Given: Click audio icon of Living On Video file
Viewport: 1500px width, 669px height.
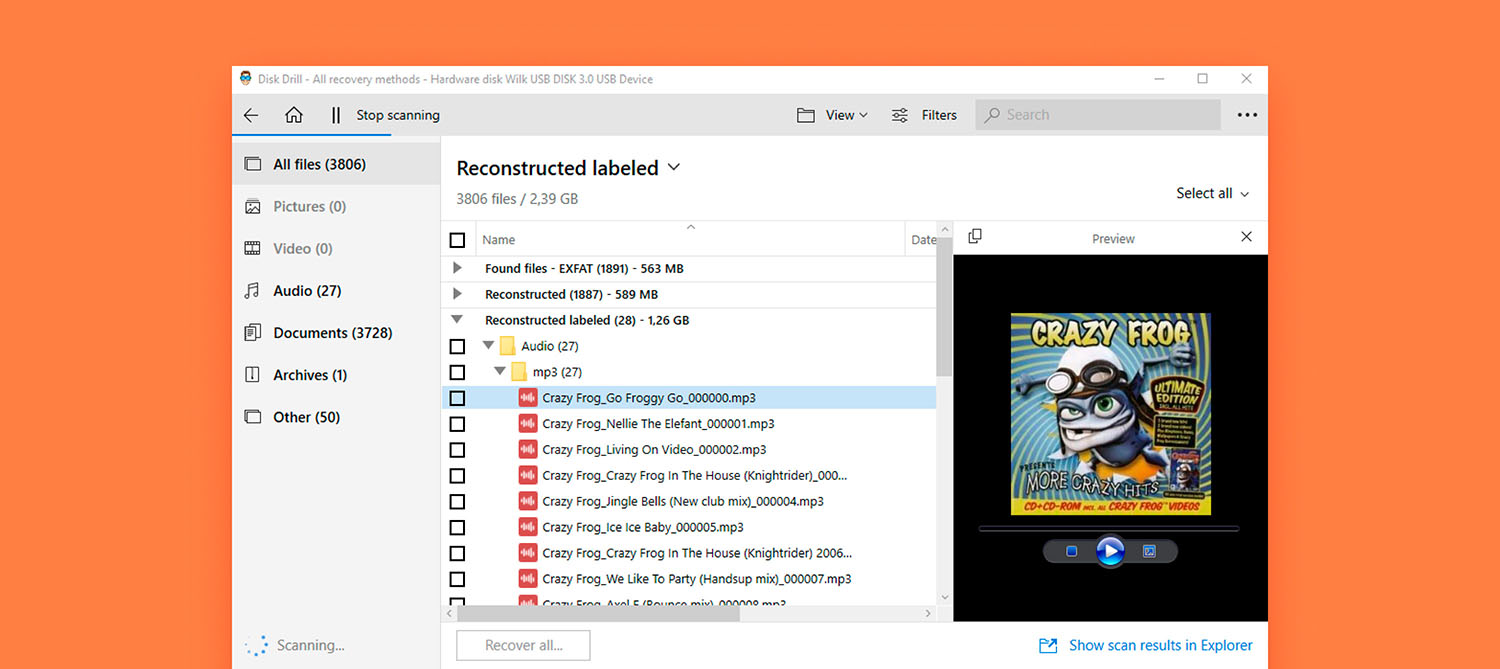Looking at the screenshot, I should tap(528, 450).
